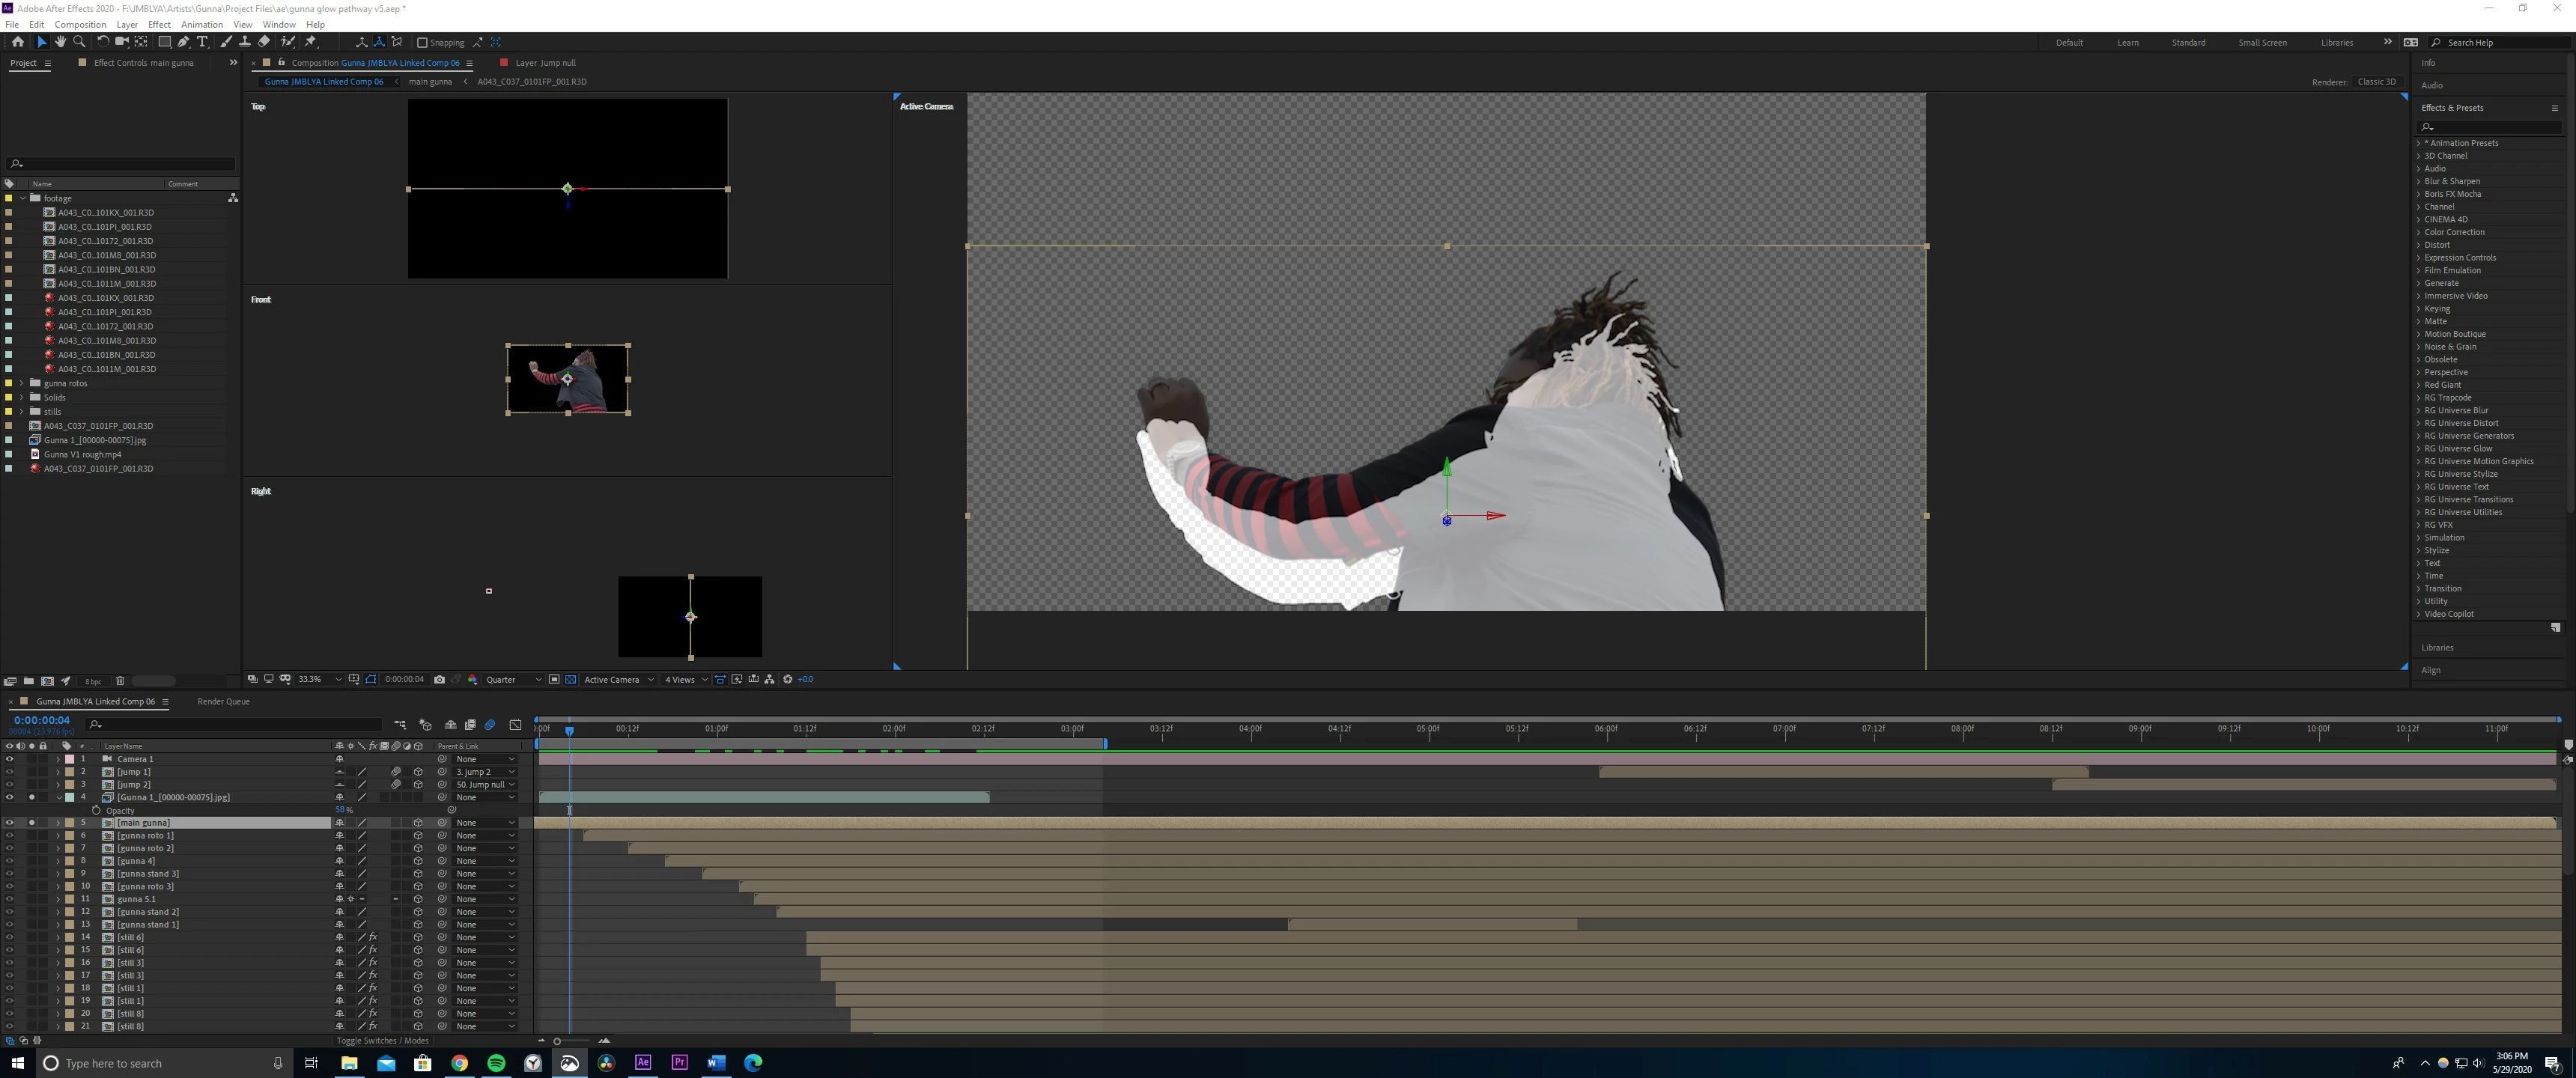Select the Puppet Pin tool
This screenshot has height=1078, width=2576.
[311, 42]
